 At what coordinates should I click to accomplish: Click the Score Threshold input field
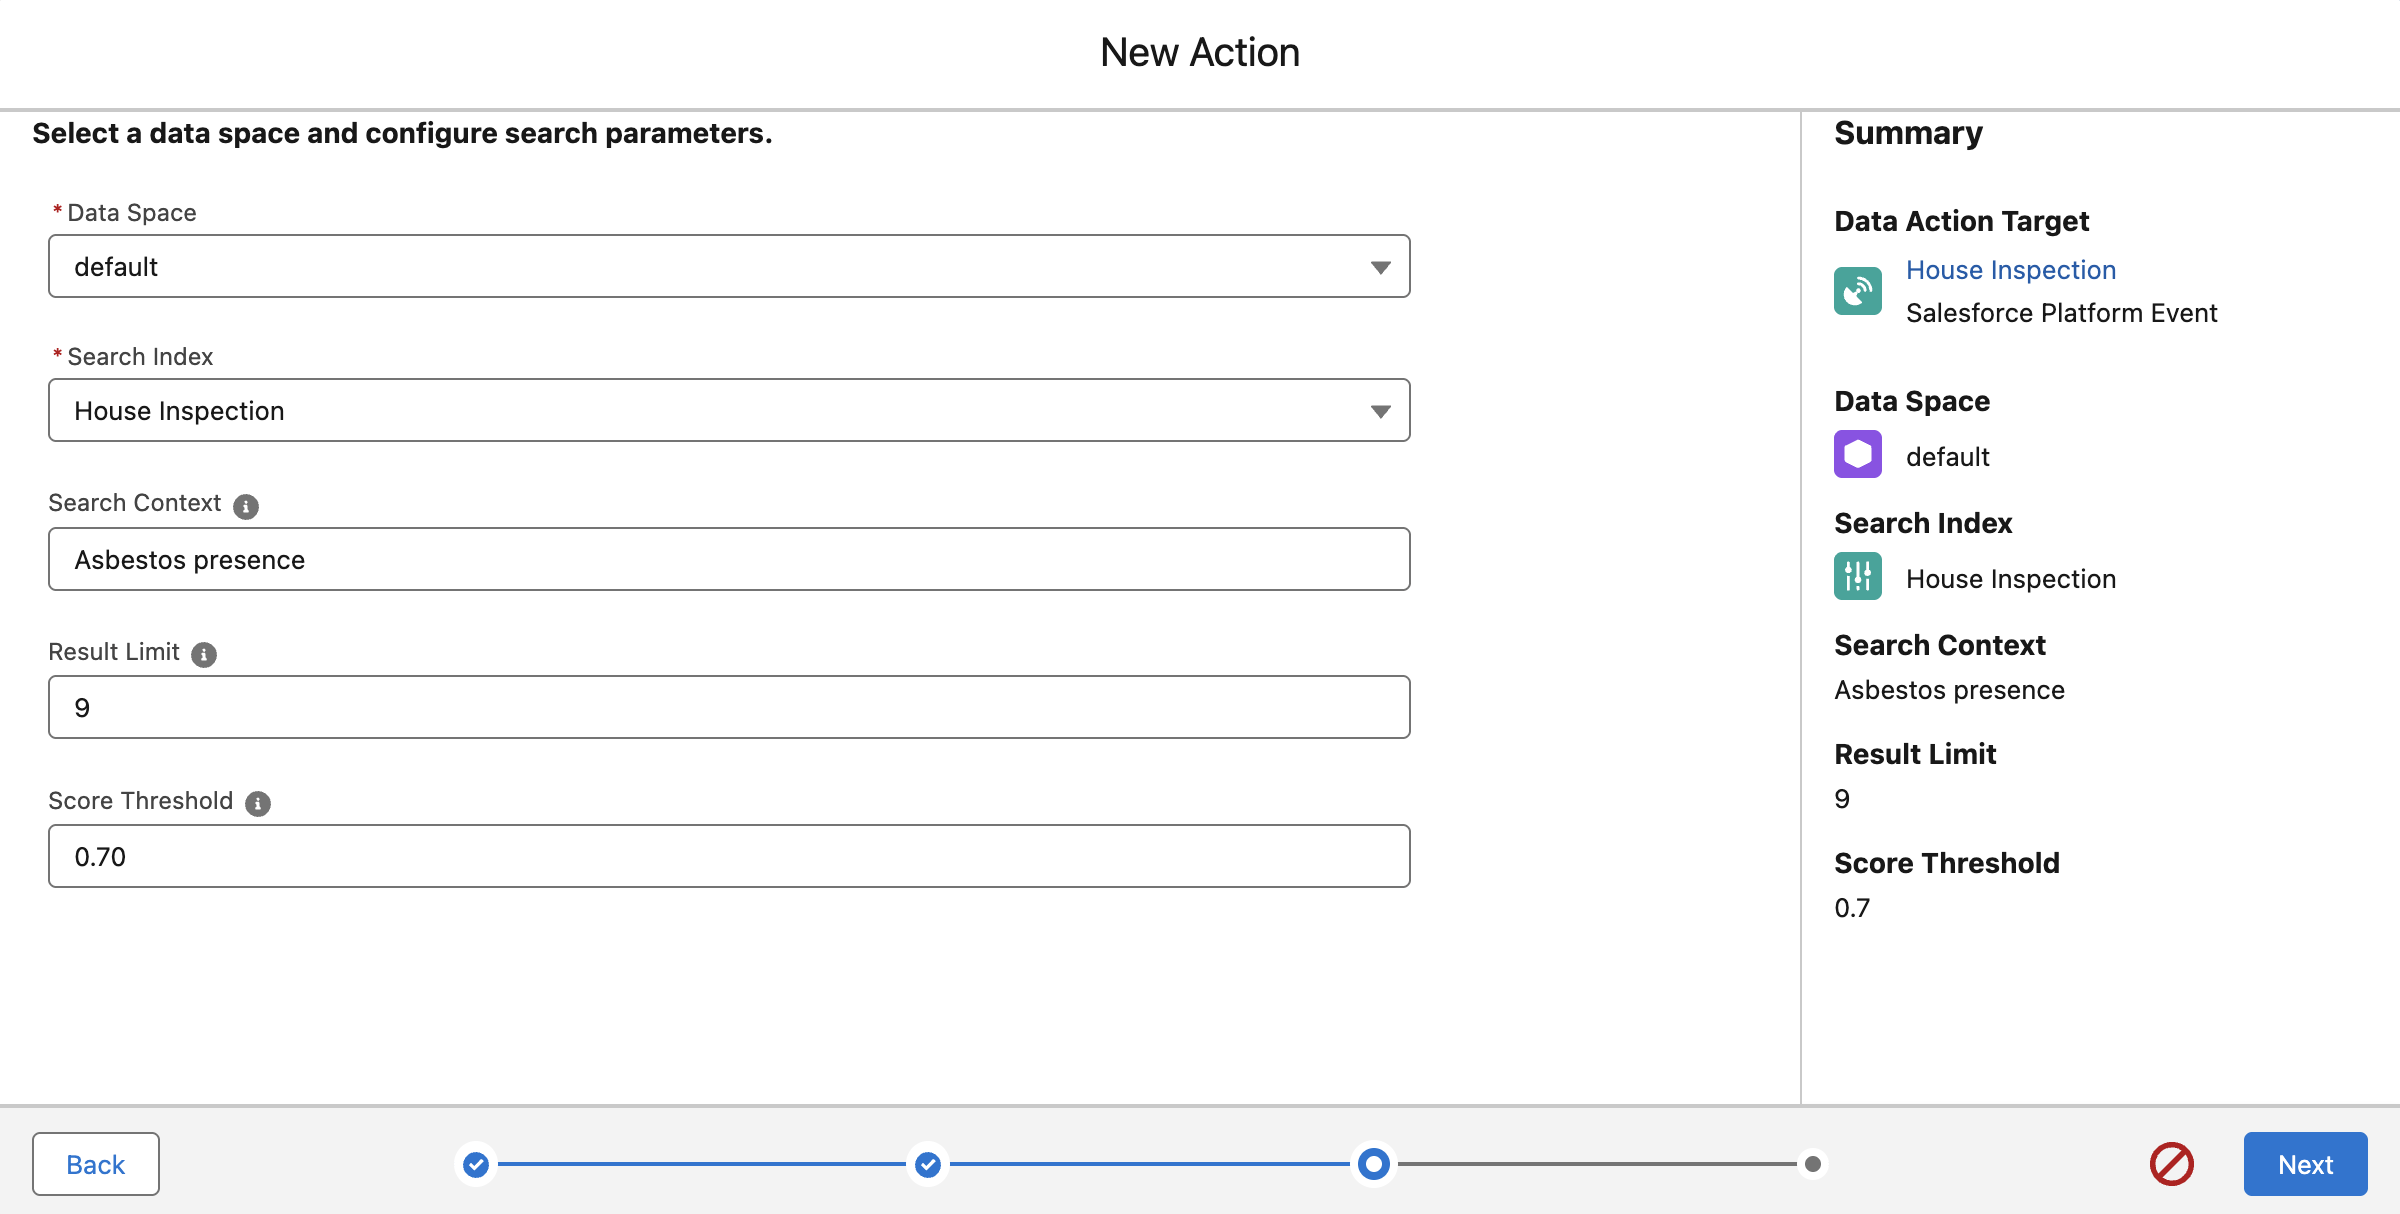coord(729,857)
